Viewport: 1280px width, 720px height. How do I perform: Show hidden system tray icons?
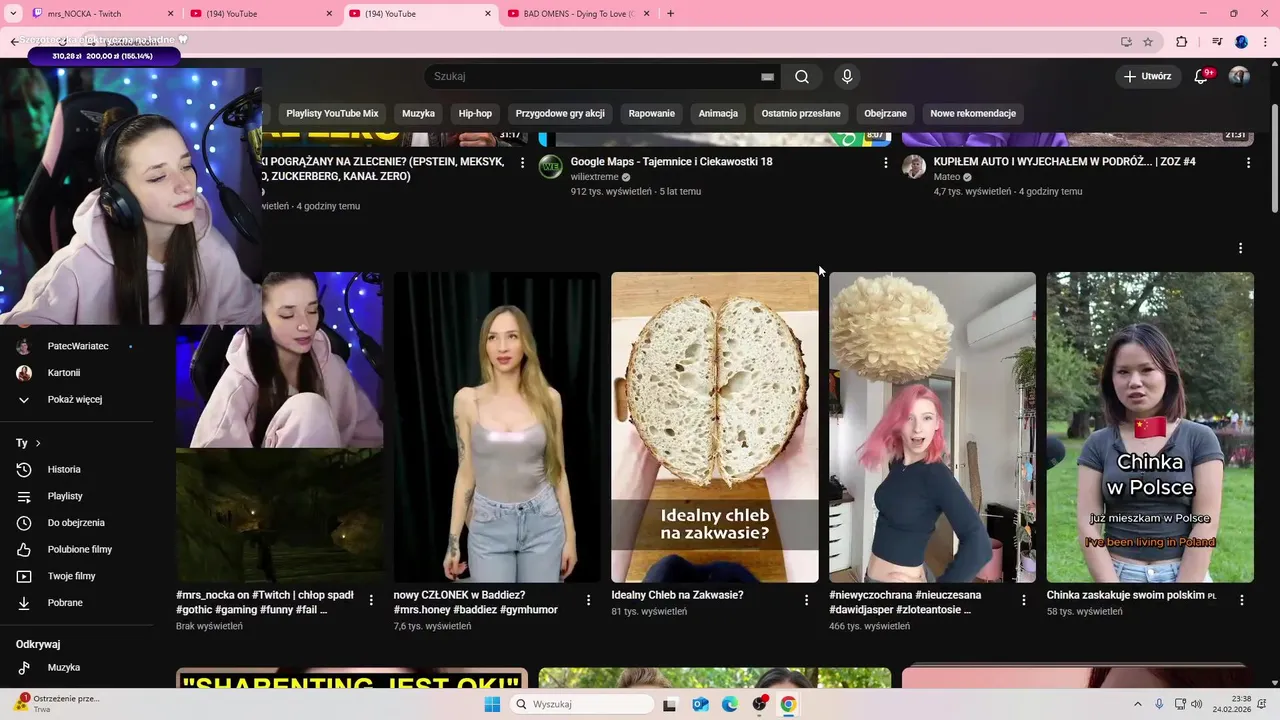[x=1137, y=704]
